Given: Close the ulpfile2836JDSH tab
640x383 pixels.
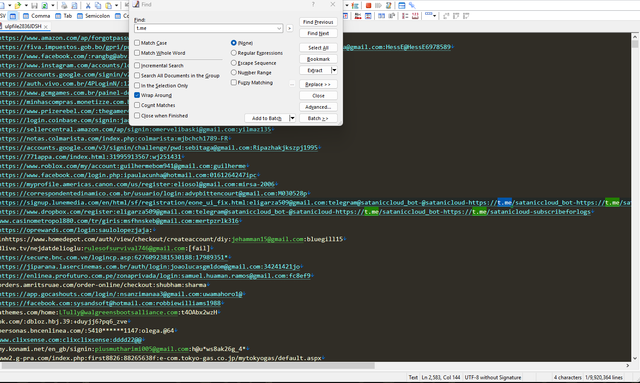Looking at the screenshot, I should [x=46, y=27].
